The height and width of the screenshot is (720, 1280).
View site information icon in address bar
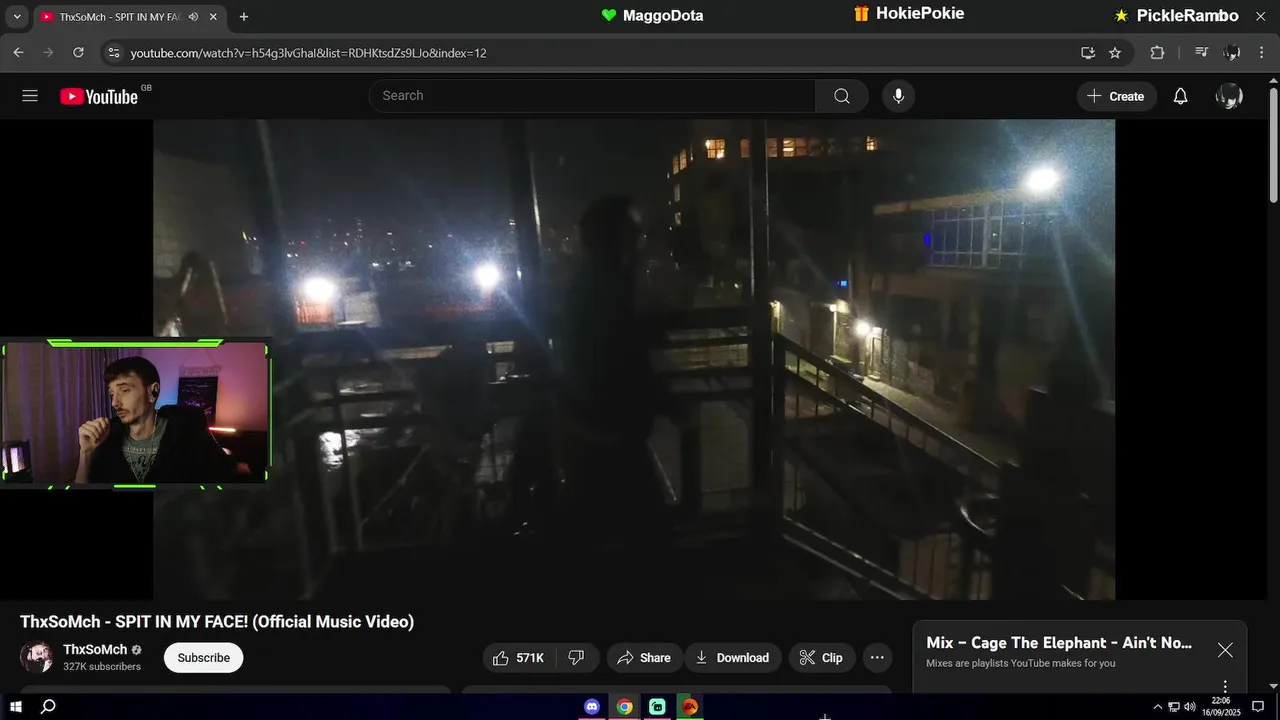(114, 53)
